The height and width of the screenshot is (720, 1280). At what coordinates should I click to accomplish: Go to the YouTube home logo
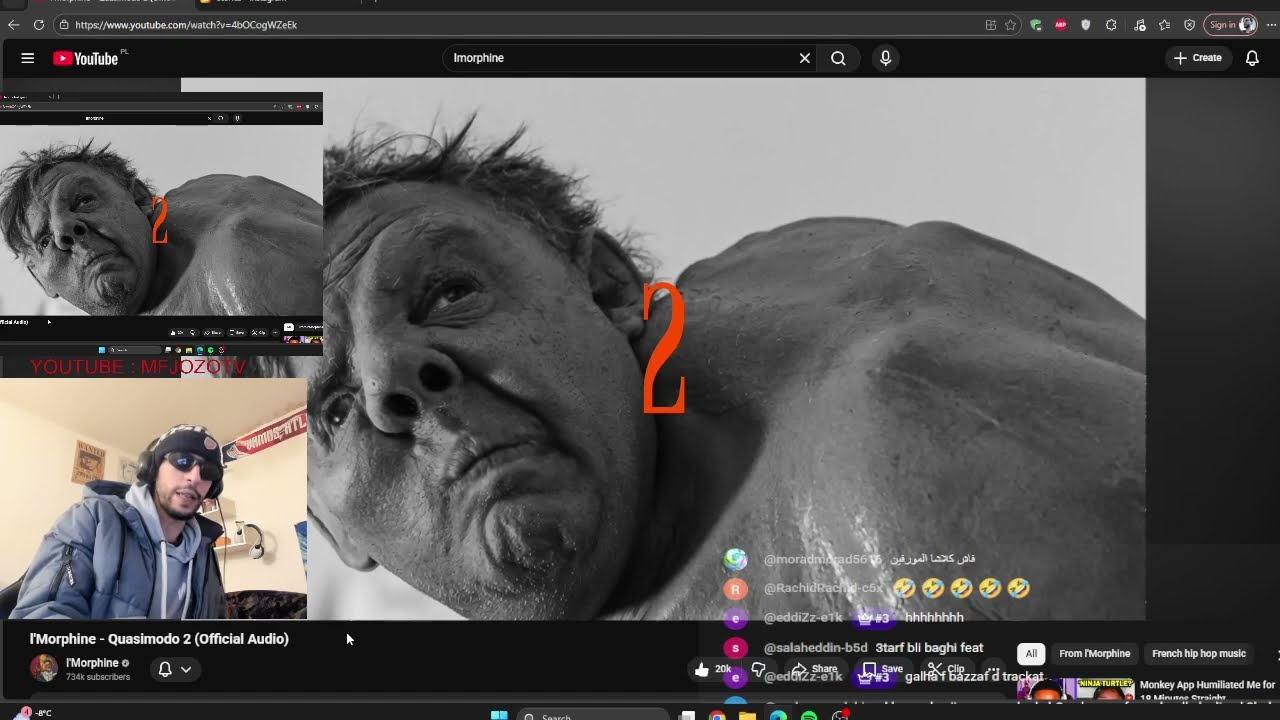86,58
